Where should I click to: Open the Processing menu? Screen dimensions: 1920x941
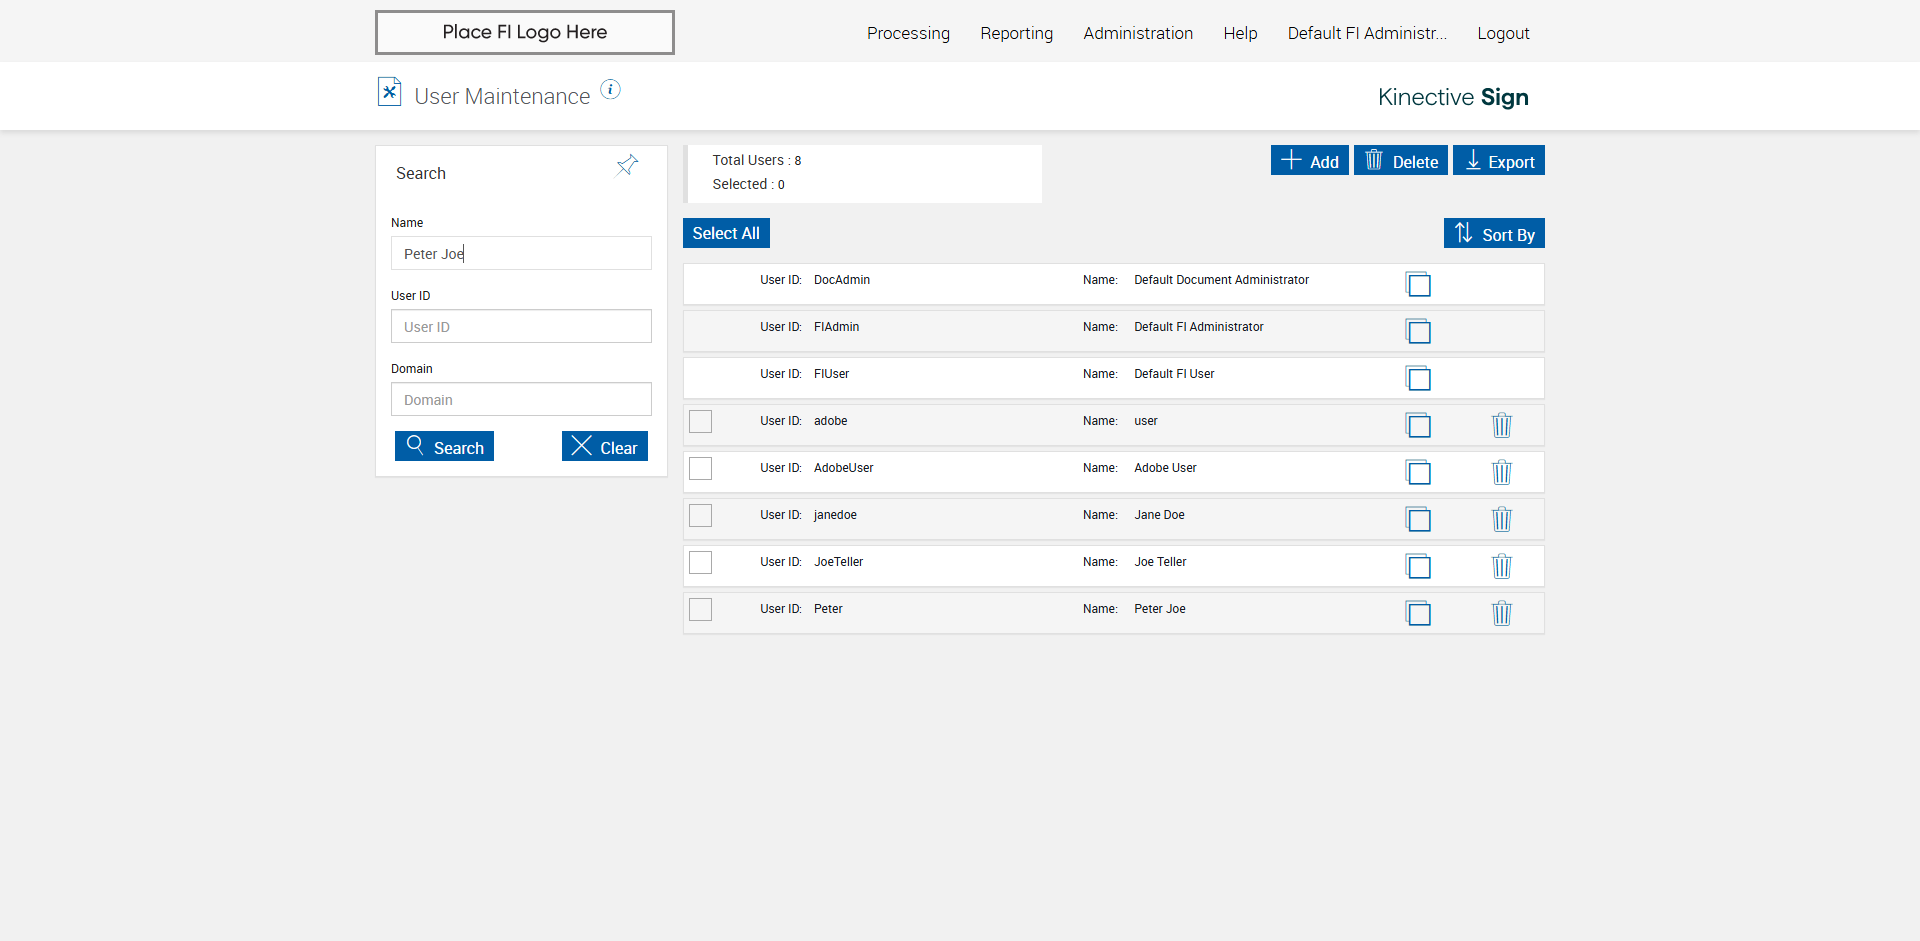tap(908, 33)
